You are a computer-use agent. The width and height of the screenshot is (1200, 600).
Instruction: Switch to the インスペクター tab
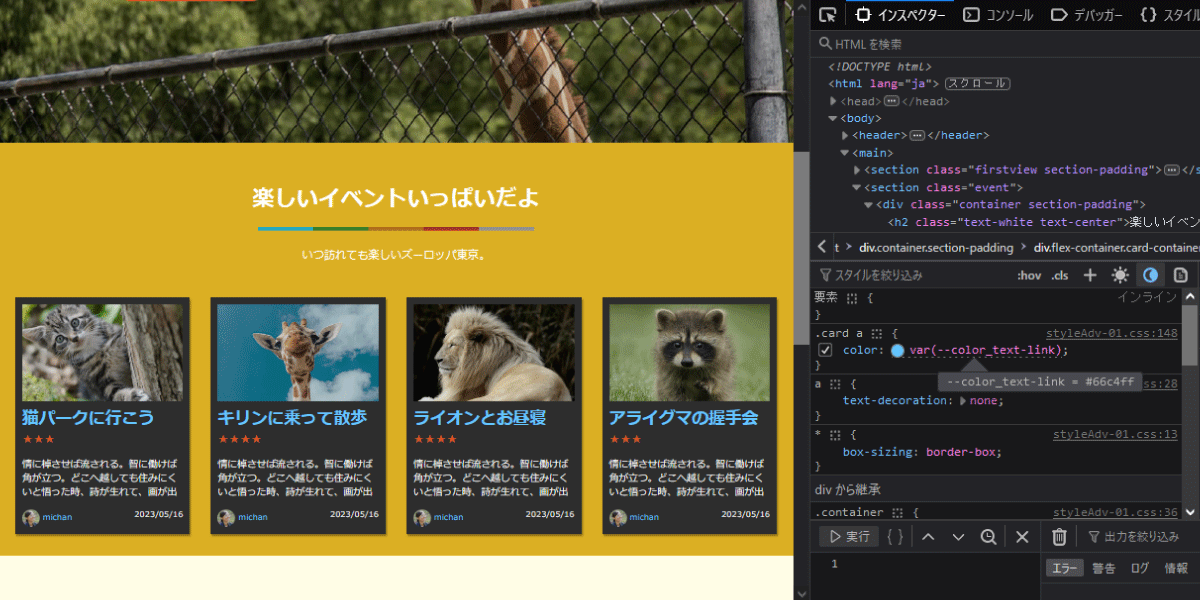[899, 15]
